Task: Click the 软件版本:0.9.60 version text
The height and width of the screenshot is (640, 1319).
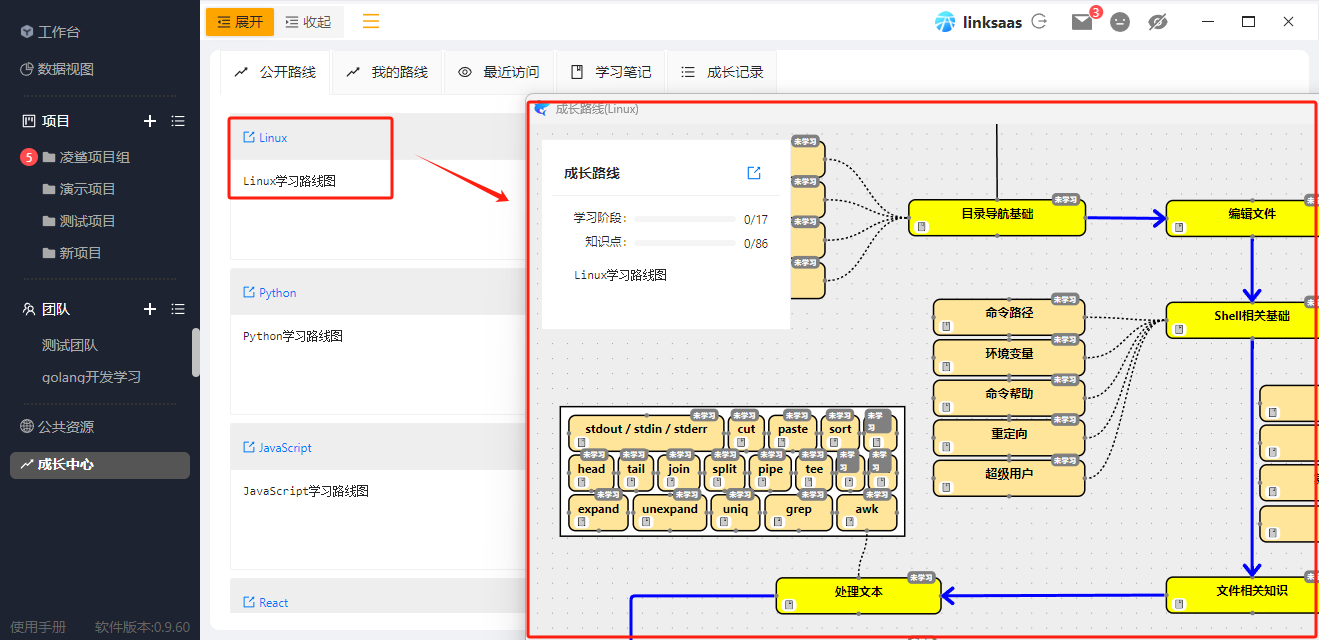Action: (142, 627)
